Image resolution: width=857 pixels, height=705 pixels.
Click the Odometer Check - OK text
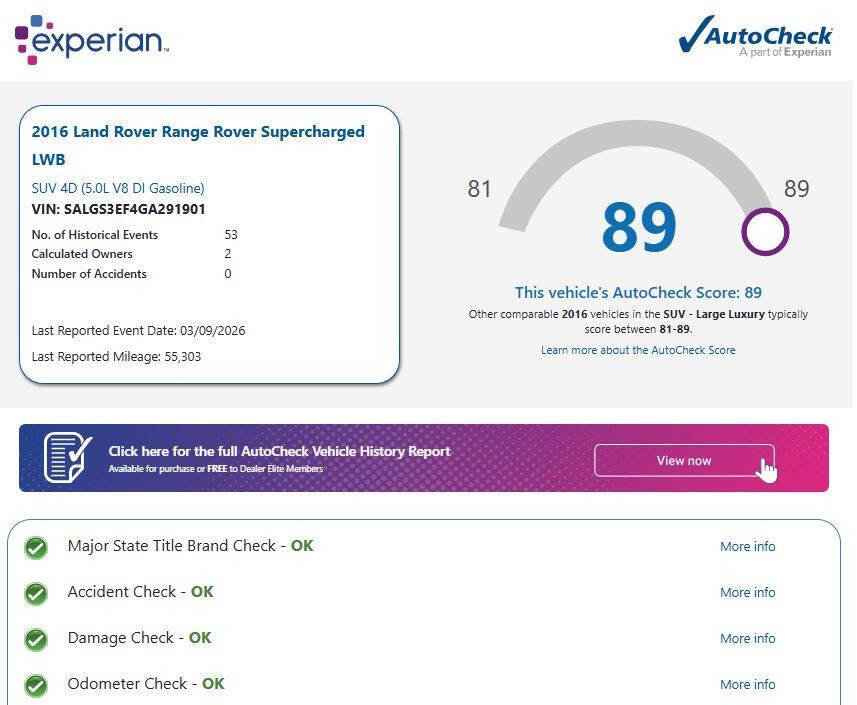(x=146, y=684)
